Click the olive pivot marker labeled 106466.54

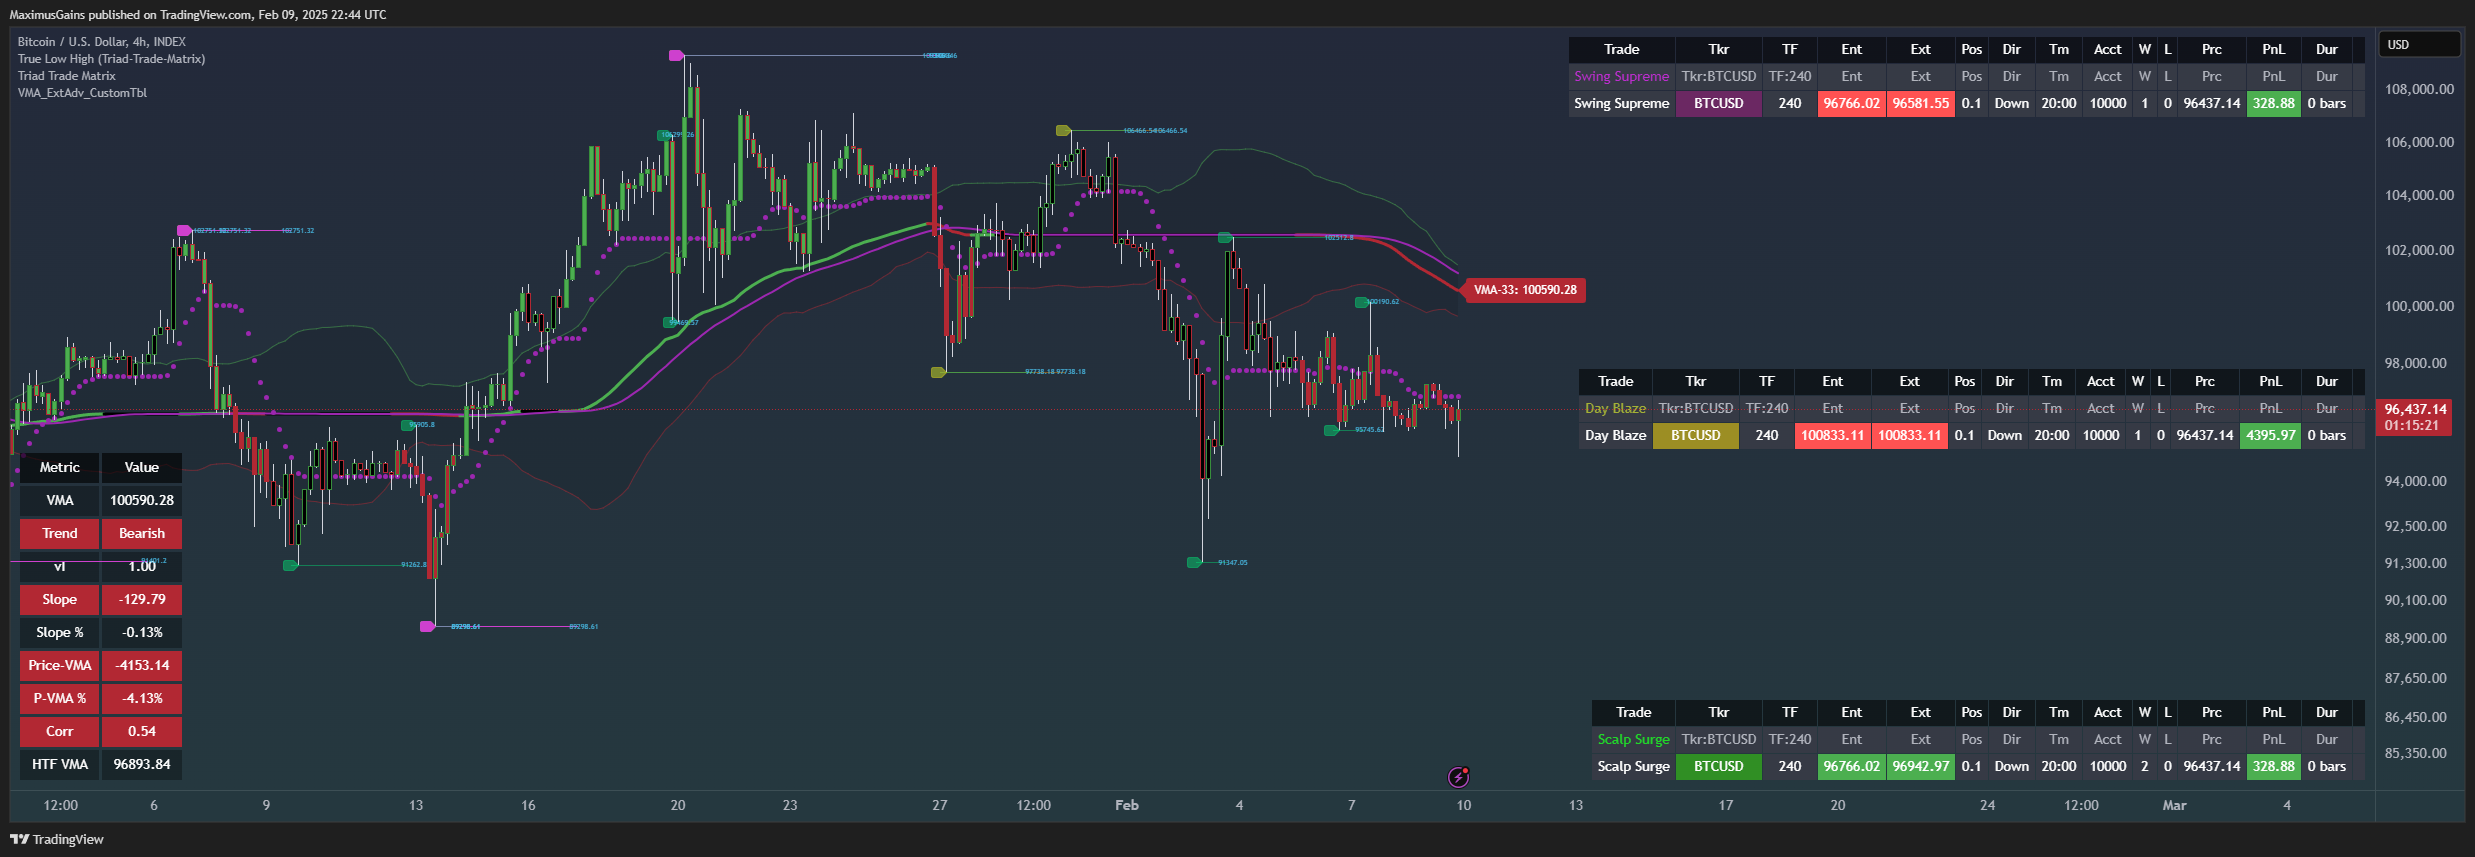tap(1063, 130)
